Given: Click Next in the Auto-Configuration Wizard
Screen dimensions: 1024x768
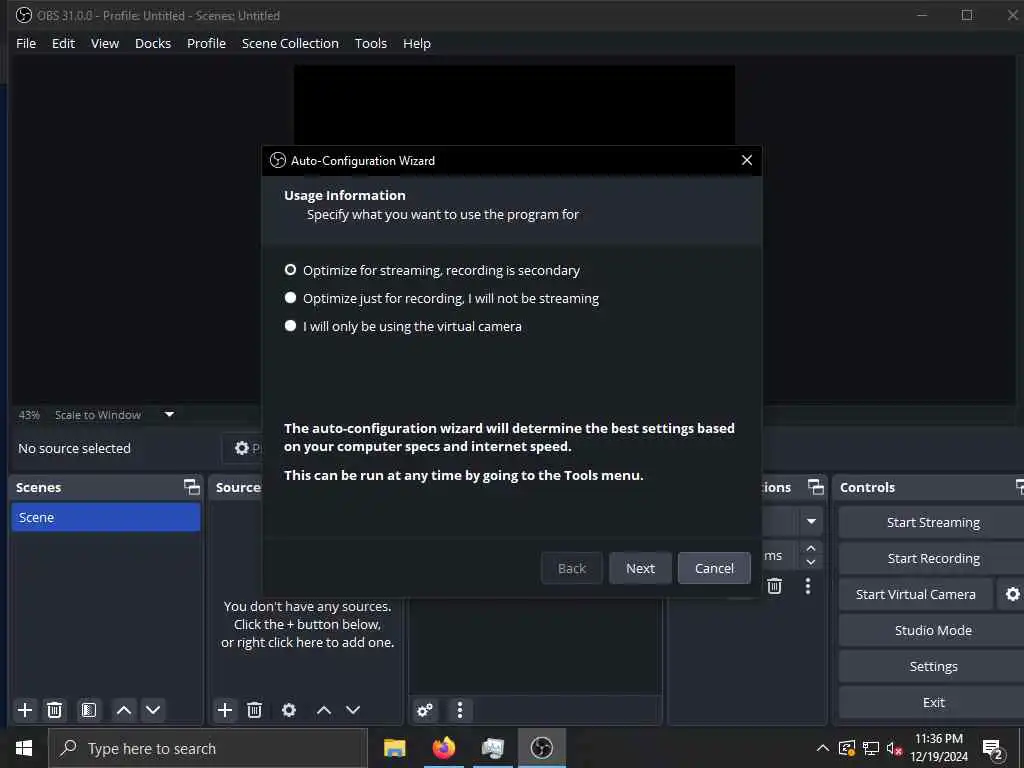Looking at the screenshot, I should [x=640, y=568].
